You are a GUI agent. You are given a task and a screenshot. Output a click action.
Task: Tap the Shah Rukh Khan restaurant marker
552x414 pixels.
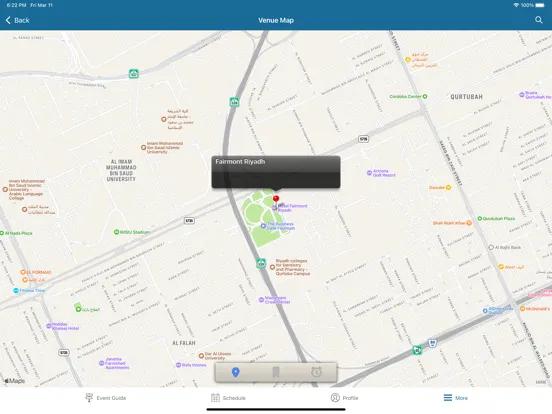[x=469, y=223]
